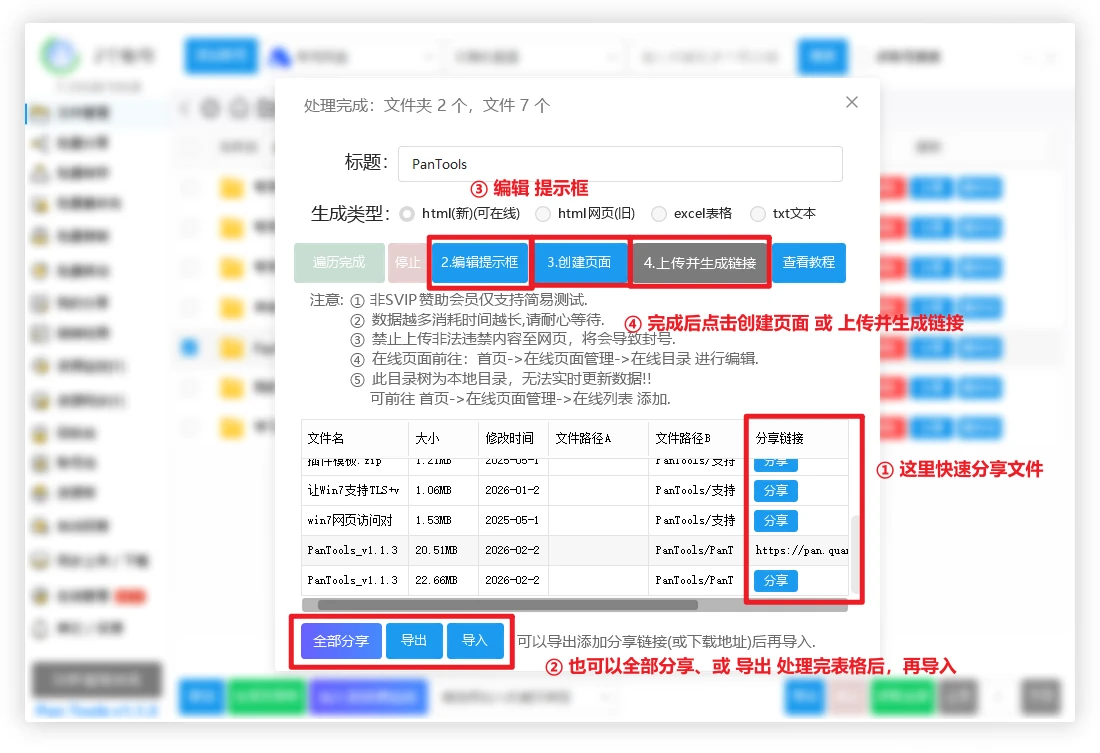The height and width of the screenshot is (753, 1100).
Task: Click the 3.创建页面 button
Action: coord(580,263)
